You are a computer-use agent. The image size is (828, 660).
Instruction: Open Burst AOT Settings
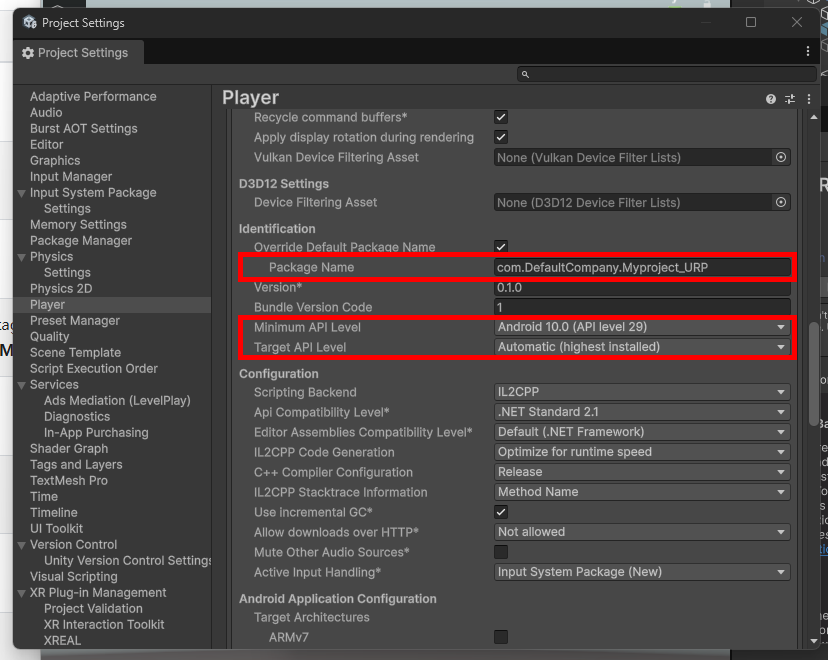[x=83, y=128]
